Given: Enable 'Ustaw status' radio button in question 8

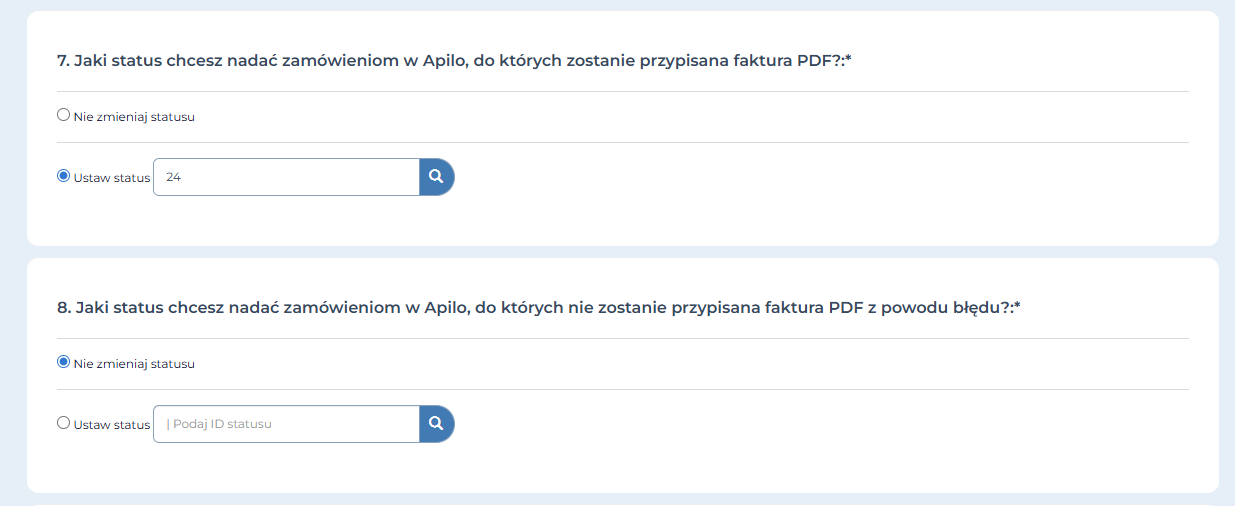Looking at the screenshot, I should tap(64, 423).
